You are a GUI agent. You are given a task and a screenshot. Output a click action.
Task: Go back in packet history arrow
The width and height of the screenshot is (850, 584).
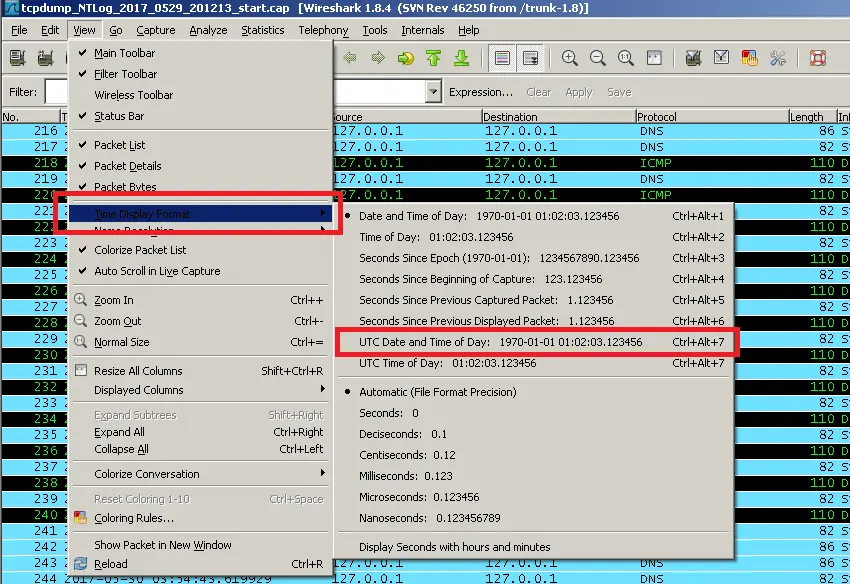[x=350, y=57]
